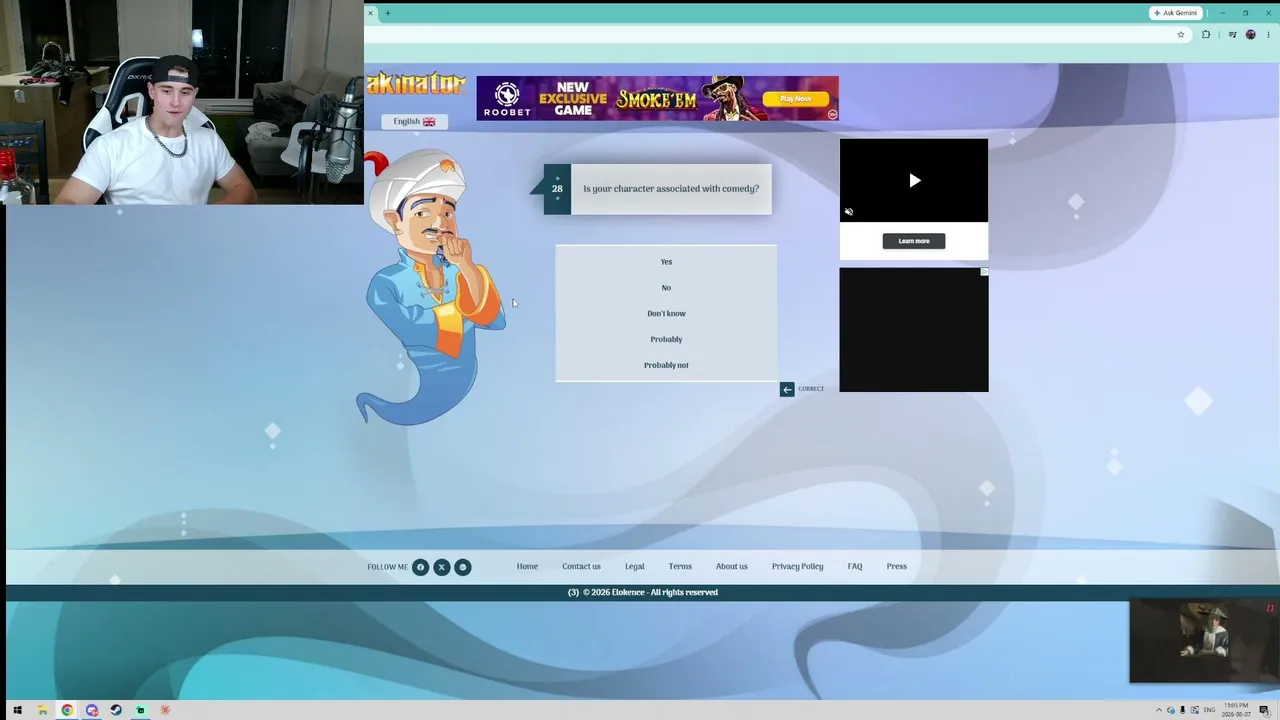Click the small picture-in-picture video thumbnail
Viewport: 1280px width, 720px height.
point(1204,641)
